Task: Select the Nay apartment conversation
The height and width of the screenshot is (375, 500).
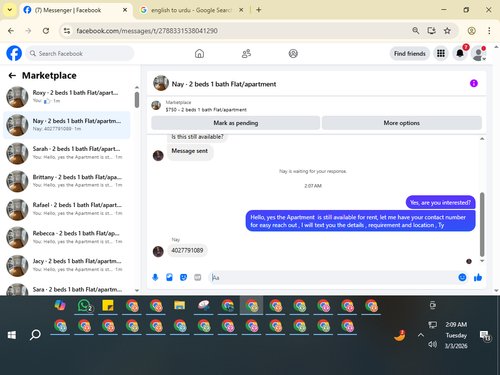Action: pyautogui.click(x=67, y=125)
